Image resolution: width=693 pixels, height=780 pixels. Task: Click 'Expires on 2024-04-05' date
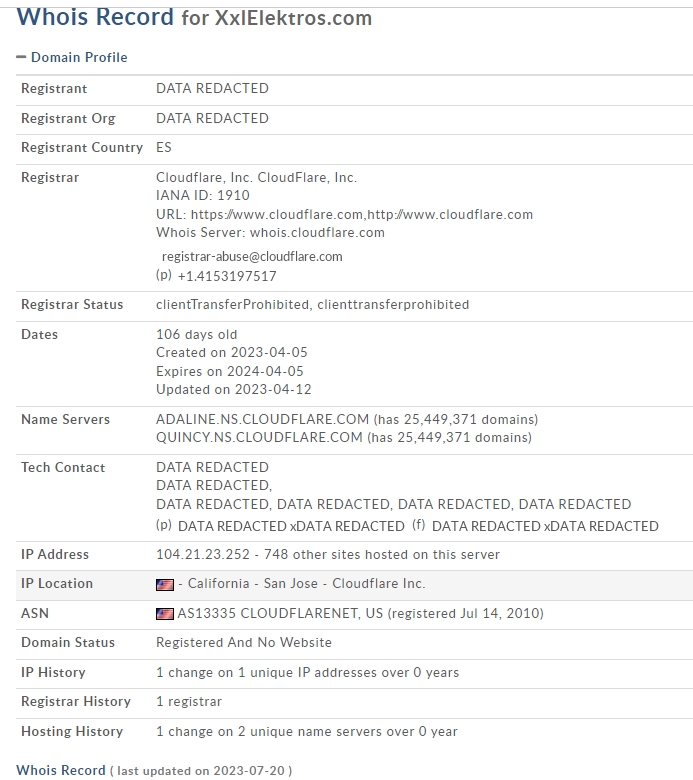(230, 372)
